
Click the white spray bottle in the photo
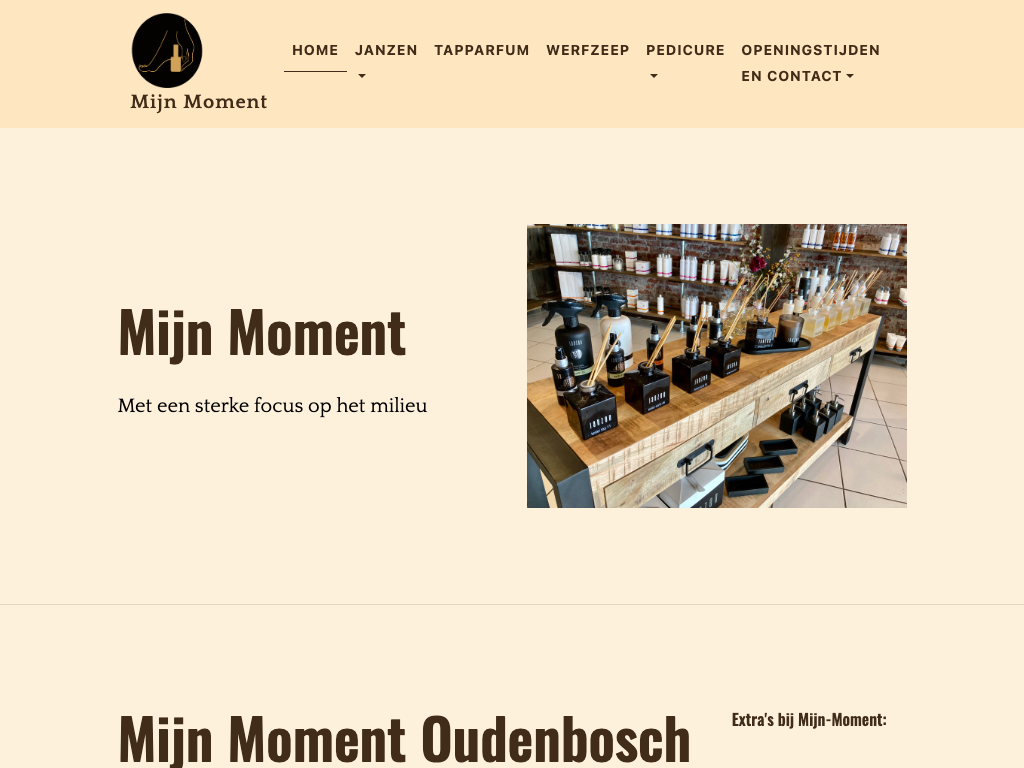[614, 323]
